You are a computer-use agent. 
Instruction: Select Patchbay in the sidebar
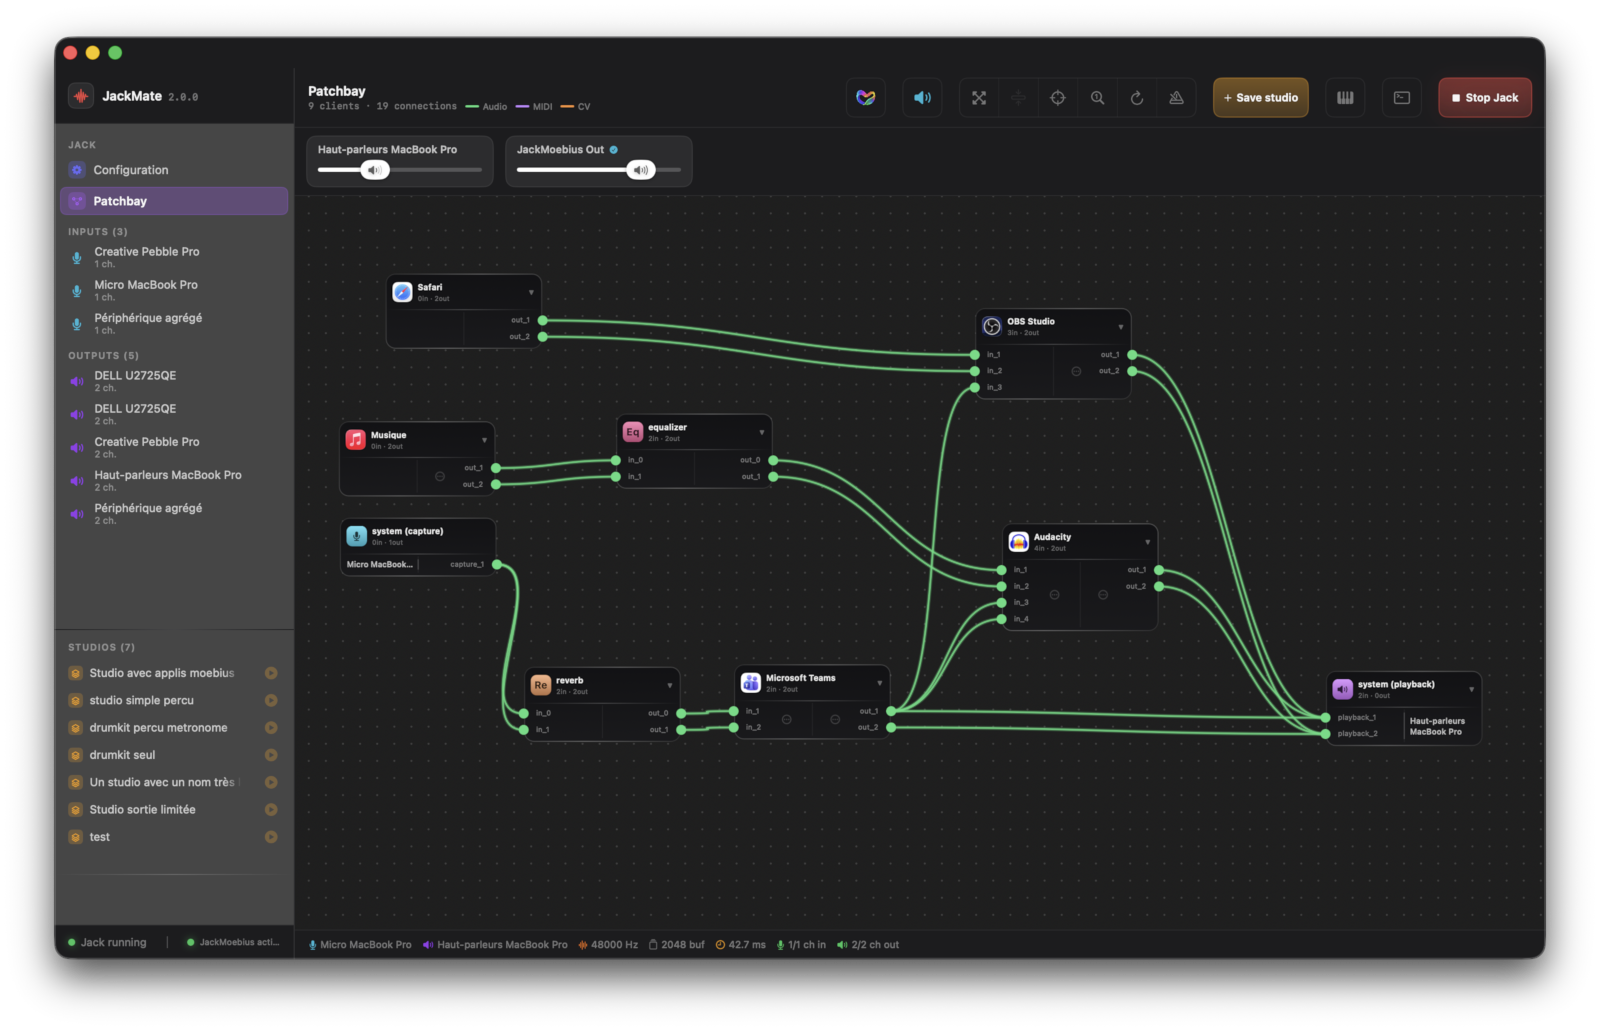click(174, 201)
